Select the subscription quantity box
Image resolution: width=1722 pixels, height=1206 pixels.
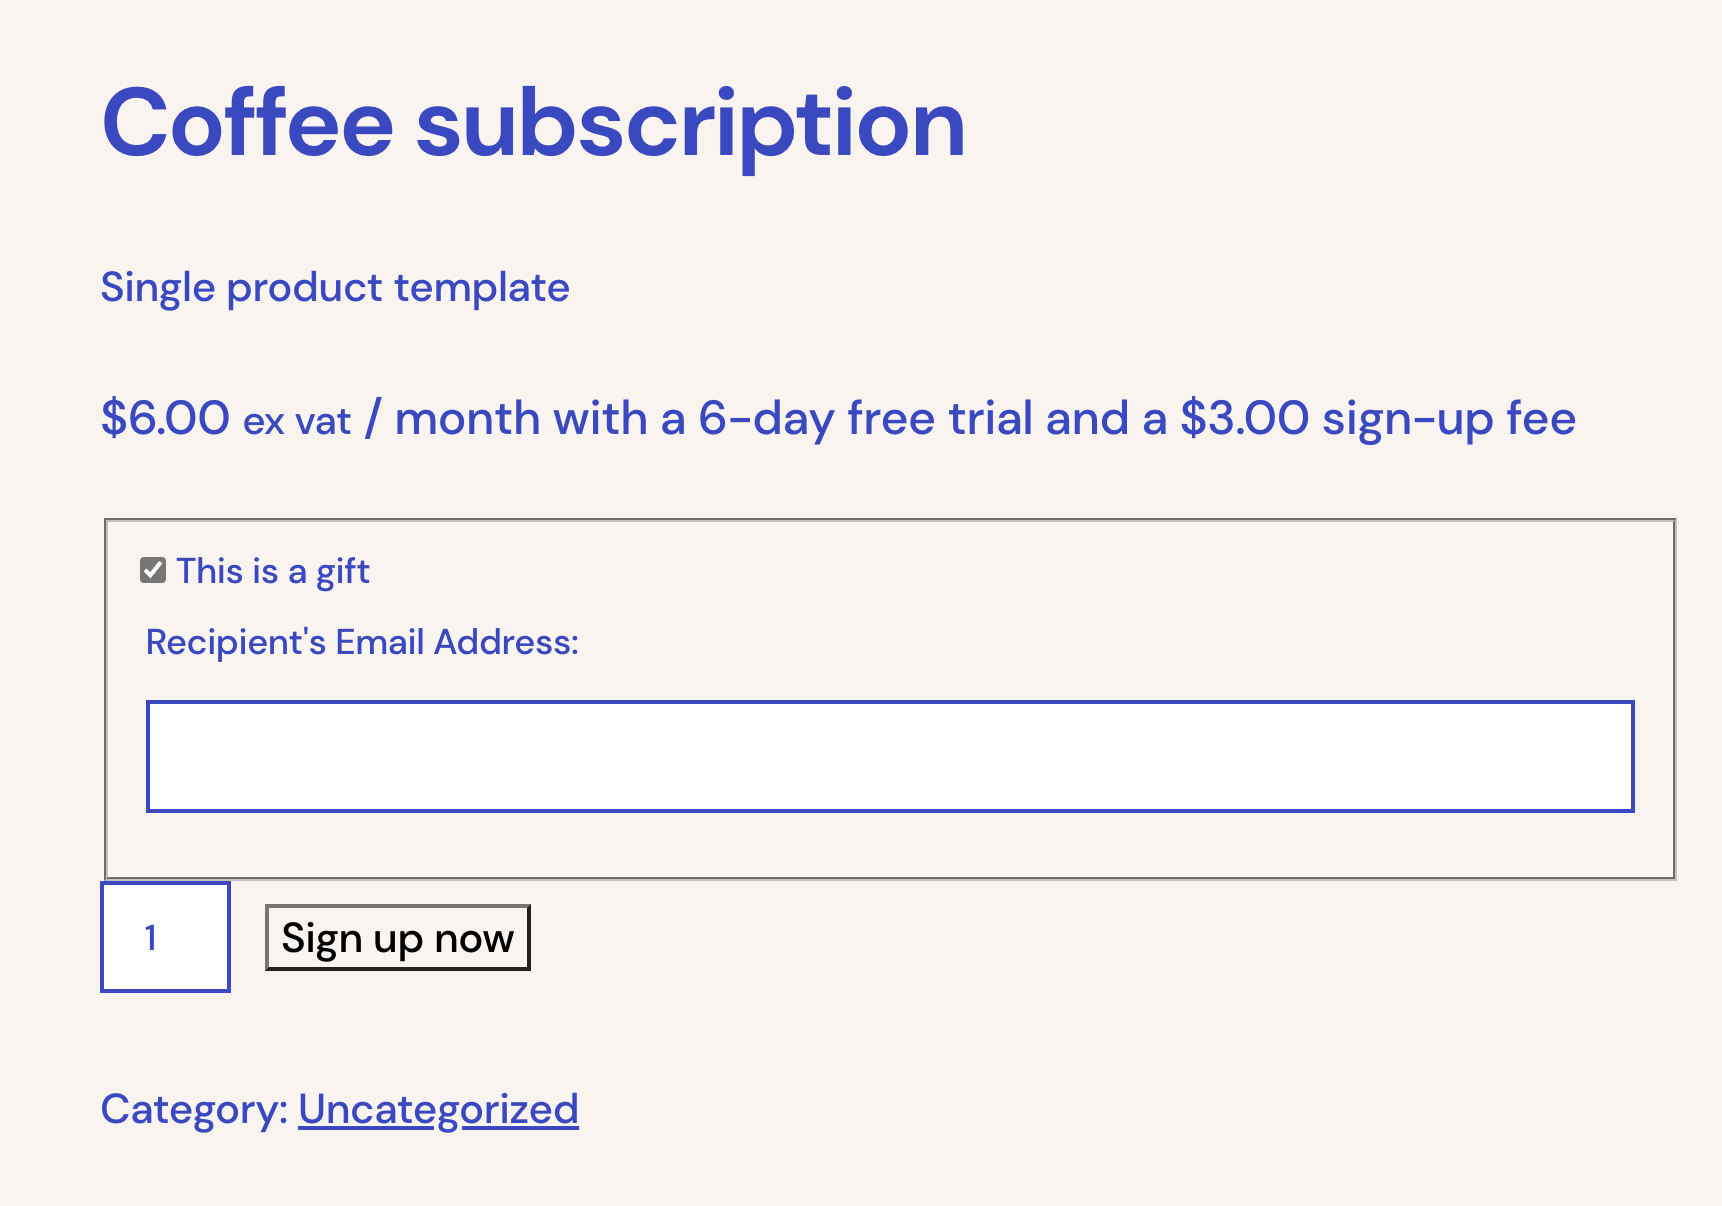pos(165,937)
